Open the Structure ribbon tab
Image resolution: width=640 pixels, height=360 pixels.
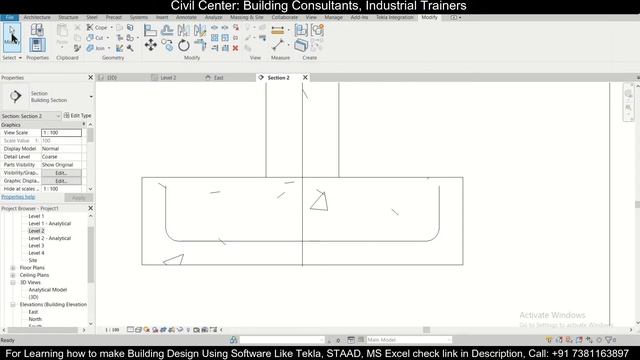tap(68, 18)
